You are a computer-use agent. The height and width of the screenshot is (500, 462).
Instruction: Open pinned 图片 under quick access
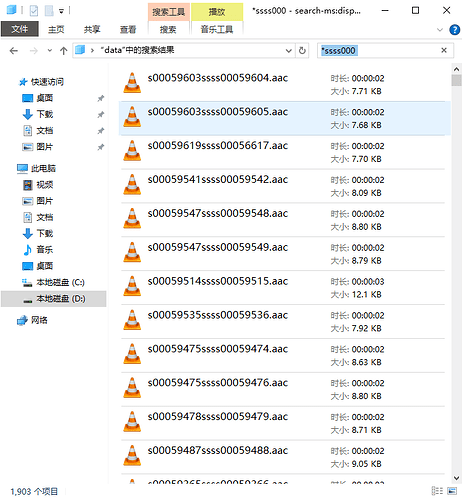[45, 147]
